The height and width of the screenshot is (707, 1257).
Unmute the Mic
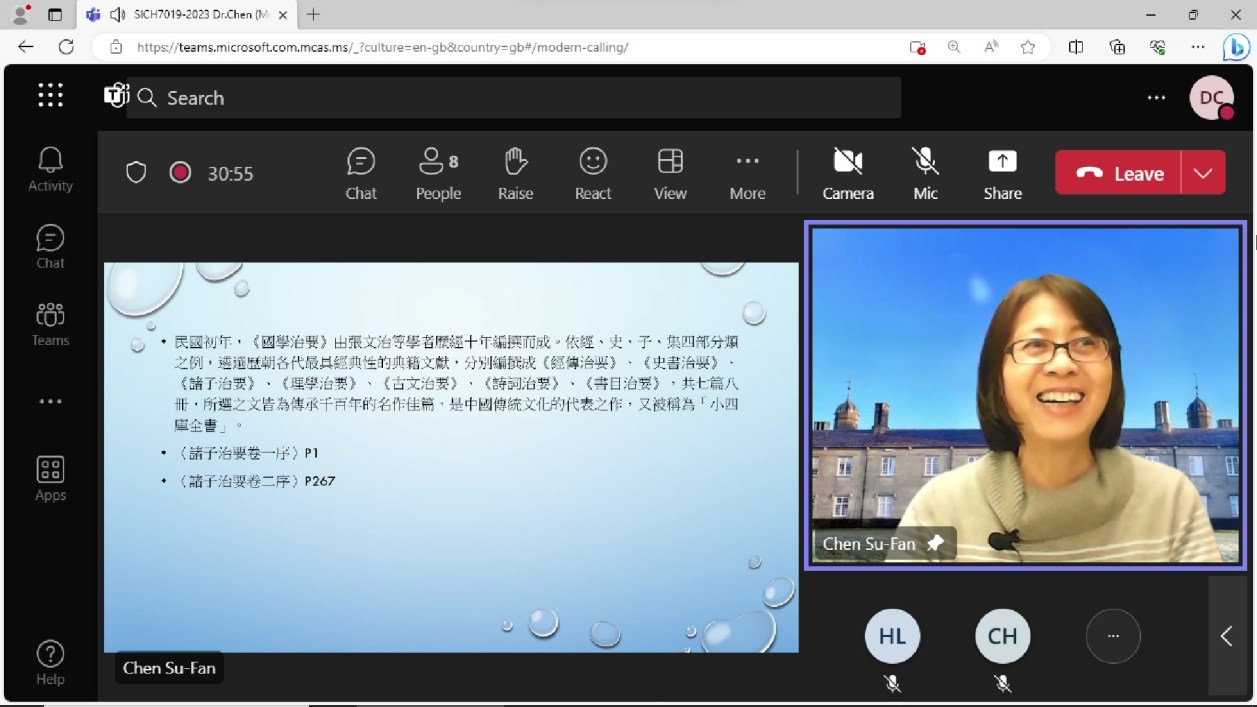[x=925, y=173]
